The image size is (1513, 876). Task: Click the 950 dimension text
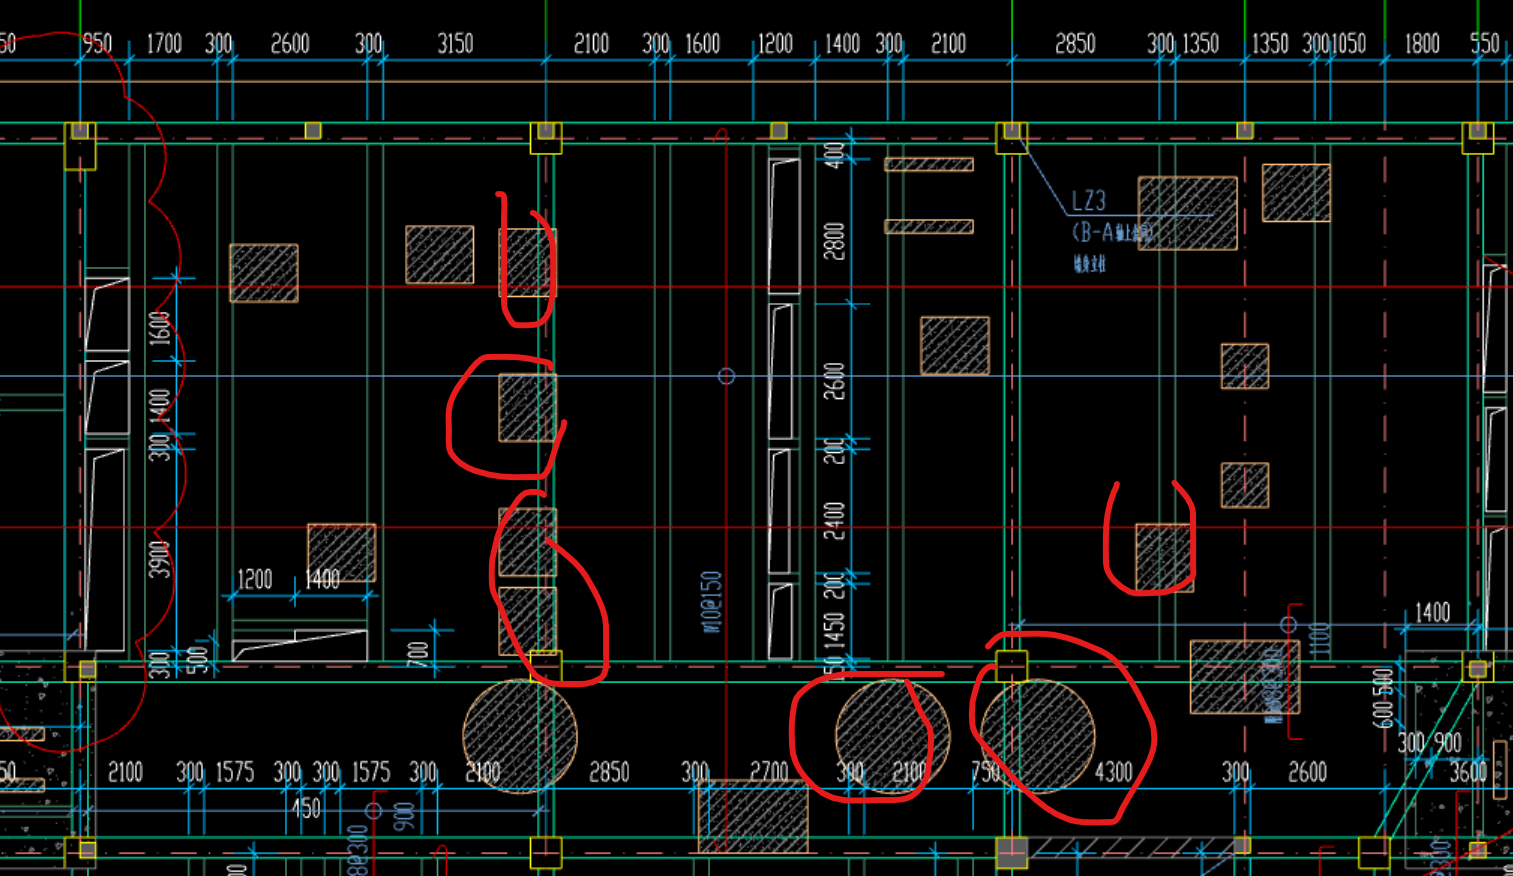[97, 44]
